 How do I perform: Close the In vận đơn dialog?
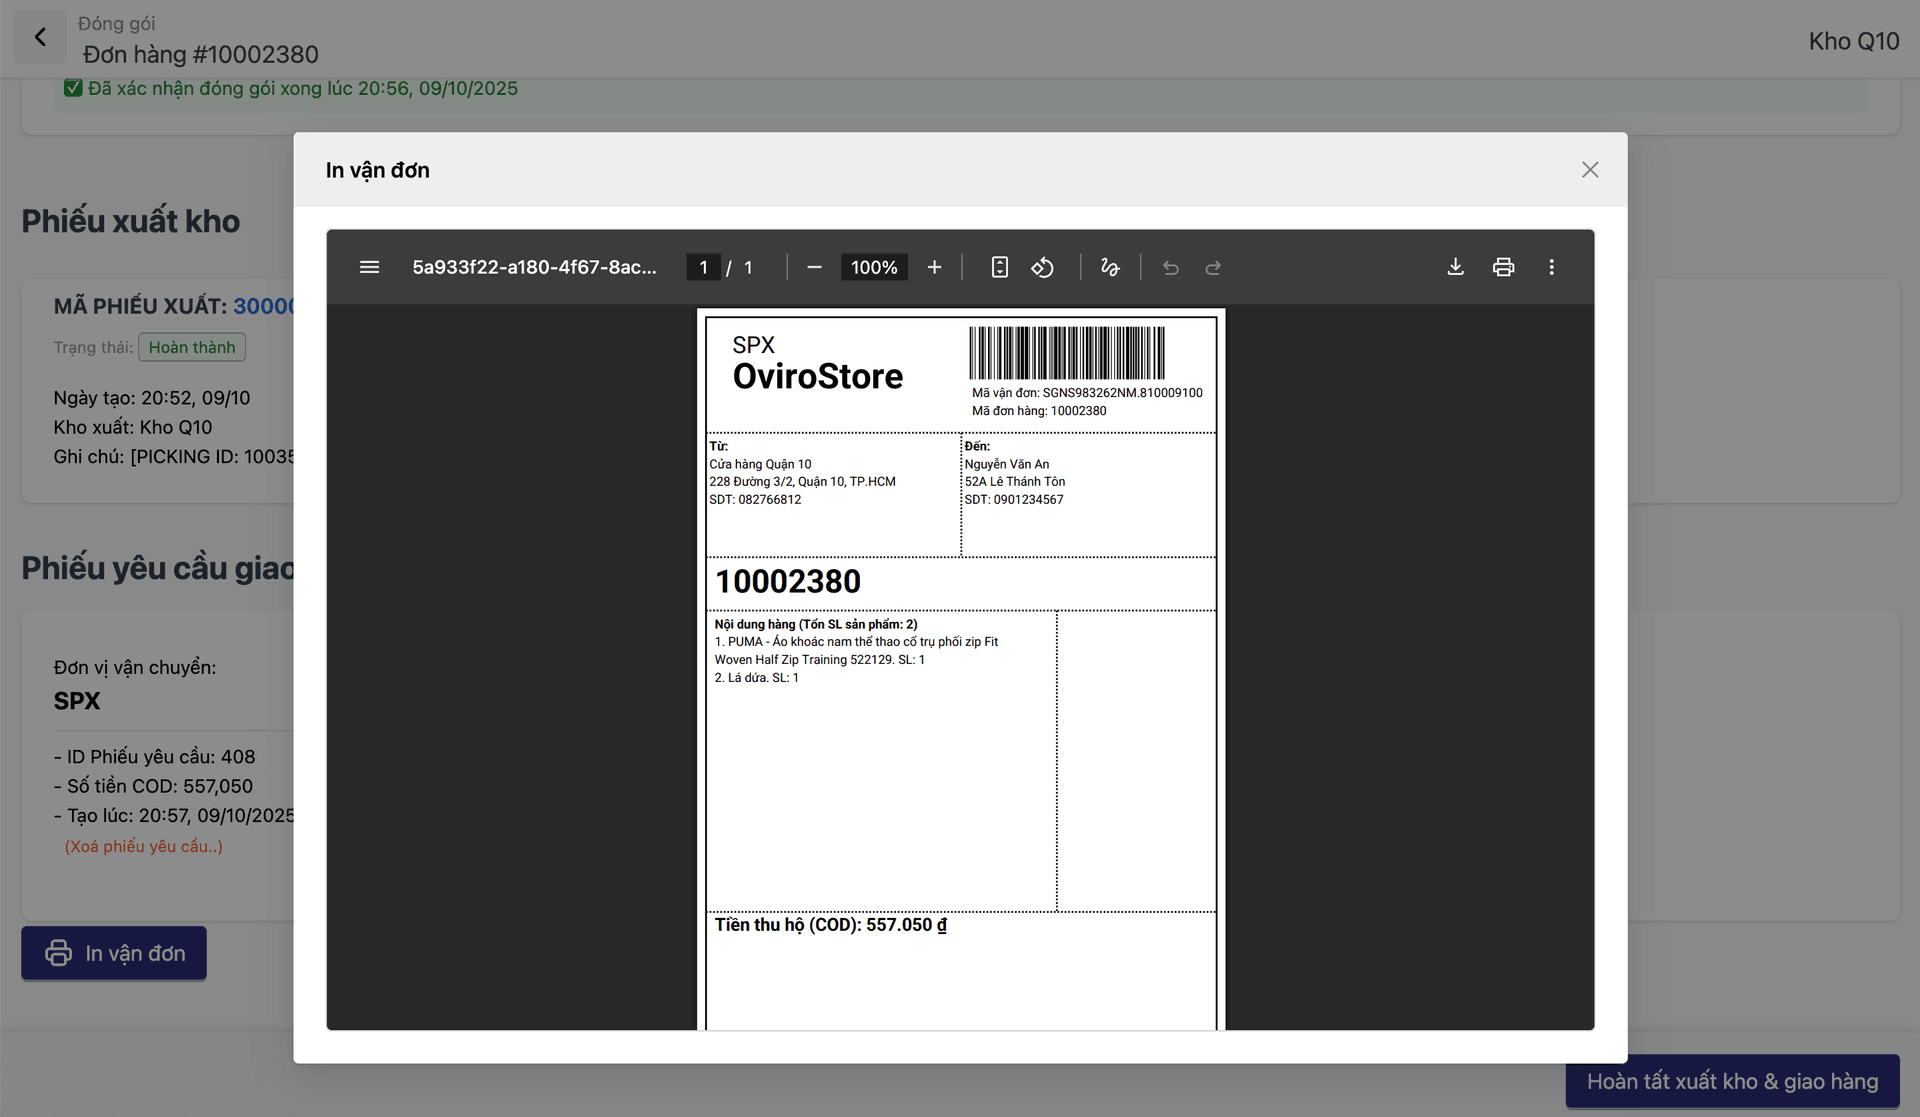coord(1590,170)
